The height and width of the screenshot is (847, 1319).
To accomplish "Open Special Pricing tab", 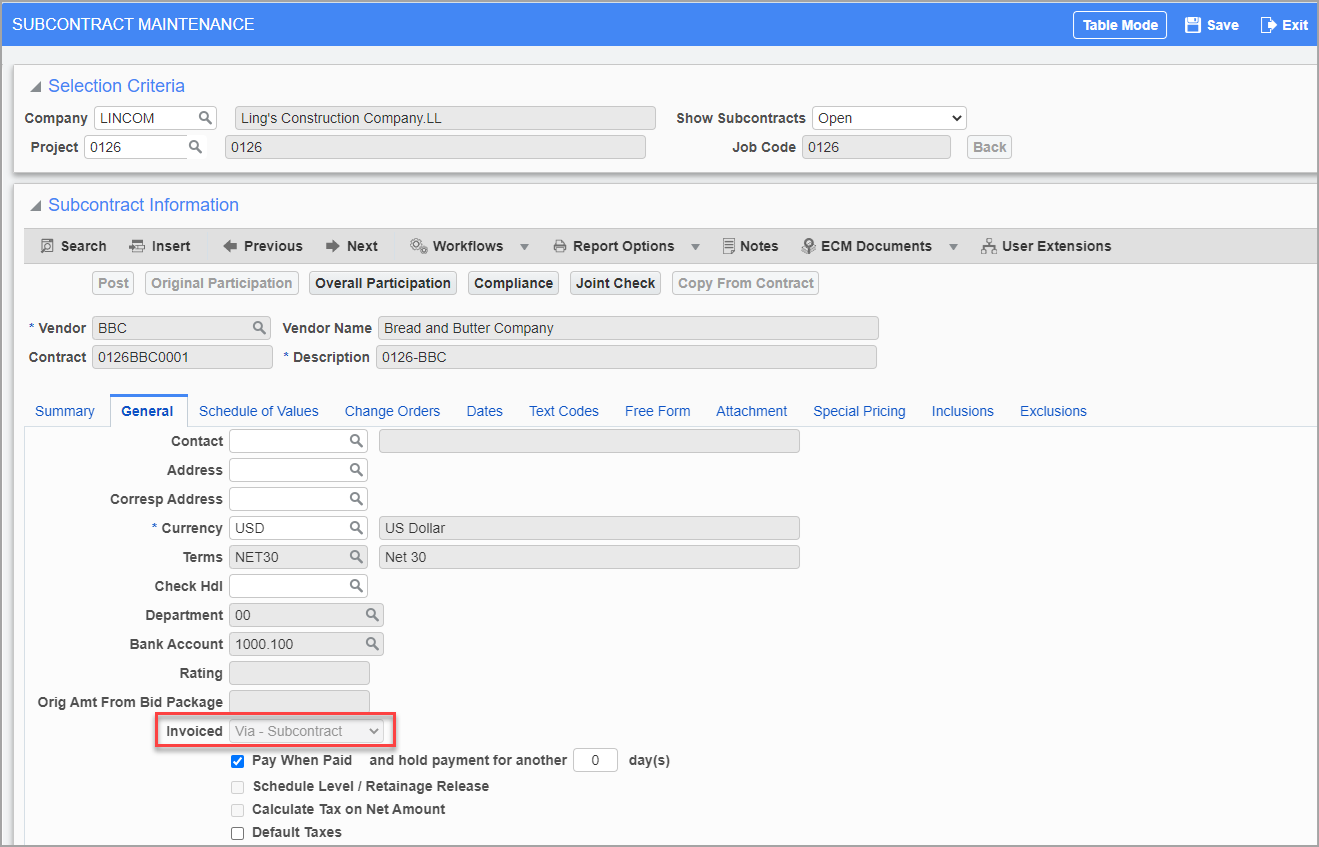I will [x=859, y=411].
